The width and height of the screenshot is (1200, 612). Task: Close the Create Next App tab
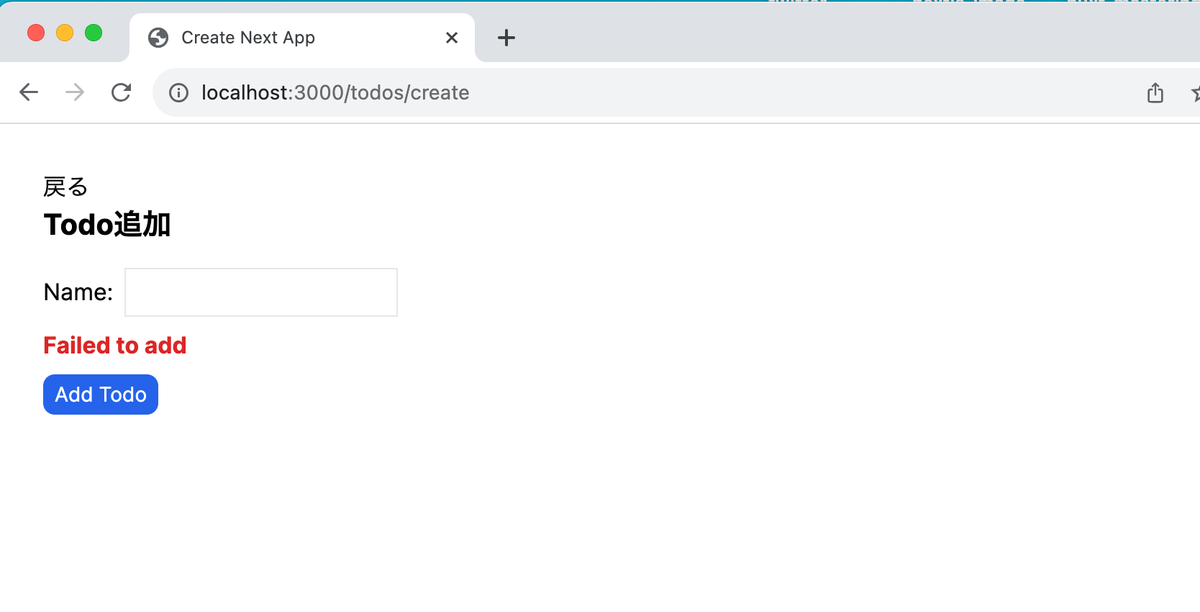pos(451,37)
